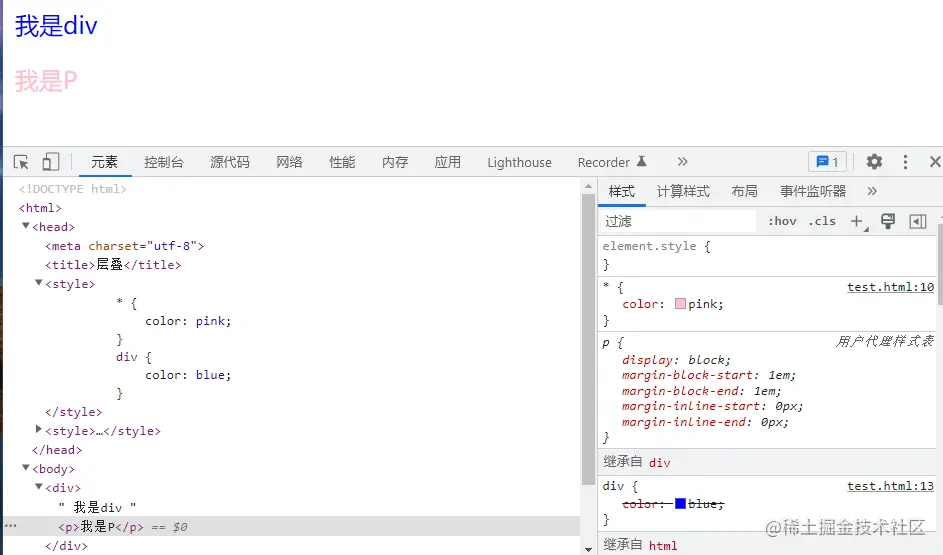The width and height of the screenshot is (943, 555).
Task: Open the pink color swatch picker
Action: [680, 304]
